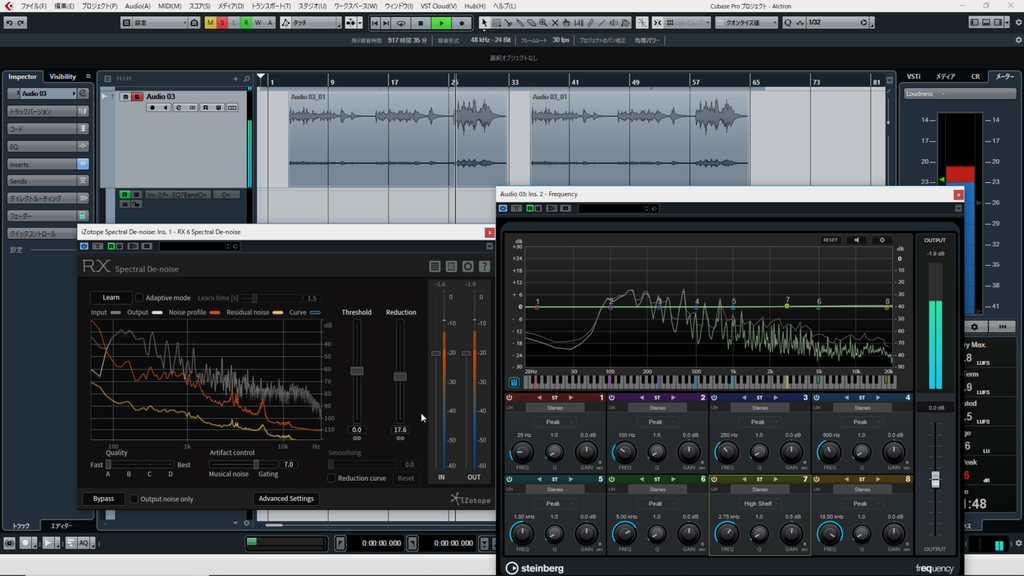
Task: Switch to the VSTi tab in right zone
Action: [914, 76]
